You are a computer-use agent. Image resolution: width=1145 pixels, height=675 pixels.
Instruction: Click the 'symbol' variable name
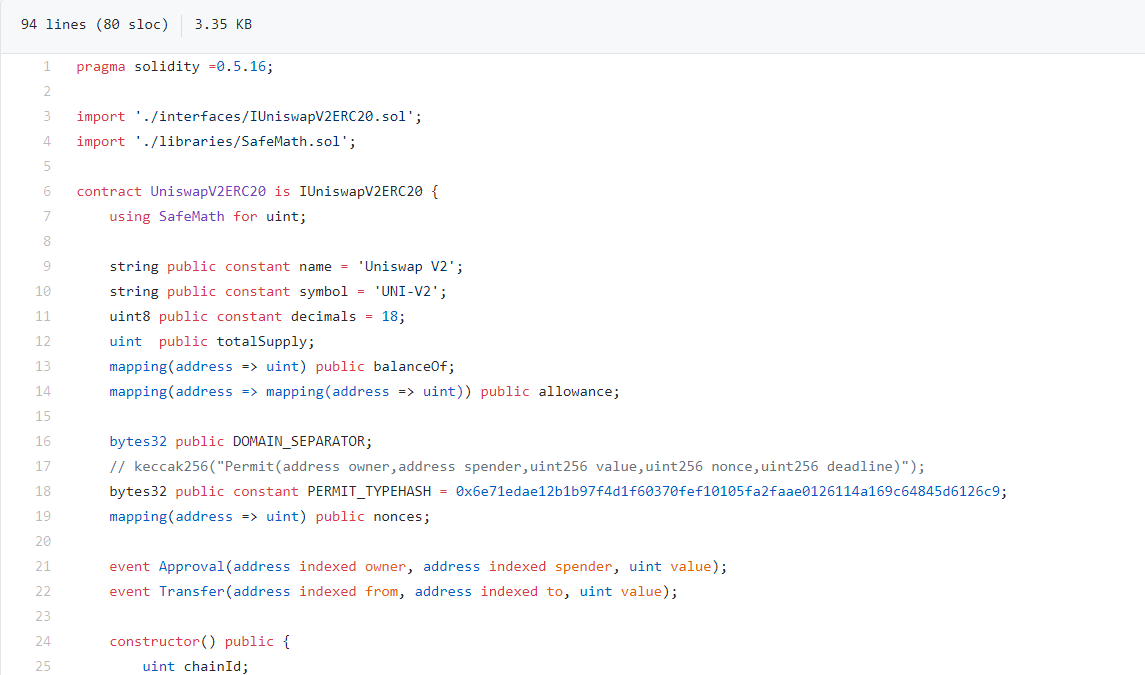tap(323, 291)
